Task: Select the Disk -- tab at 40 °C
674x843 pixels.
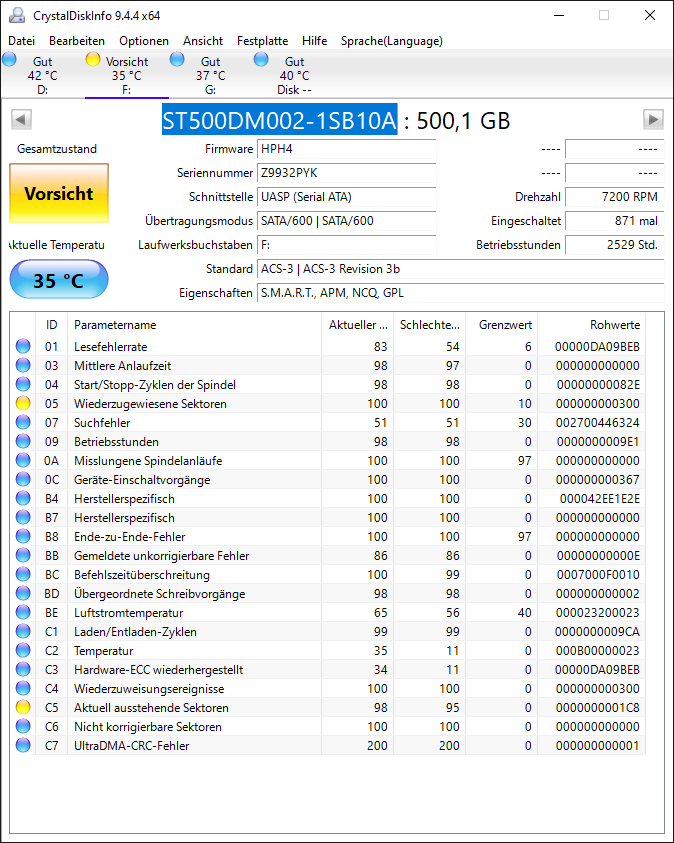Action: 295,75
